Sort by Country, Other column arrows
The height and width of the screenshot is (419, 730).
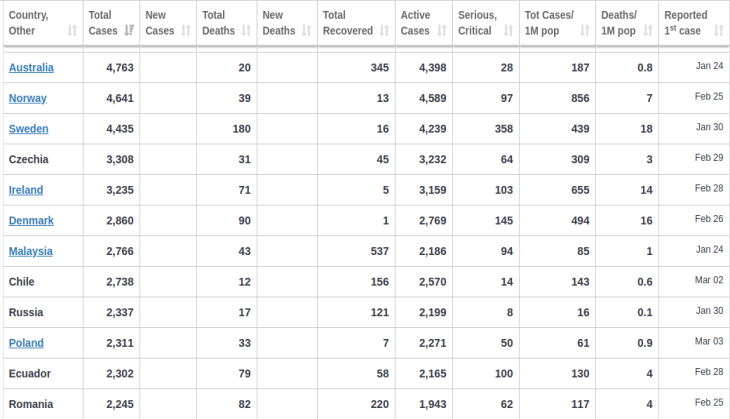pos(72,31)
